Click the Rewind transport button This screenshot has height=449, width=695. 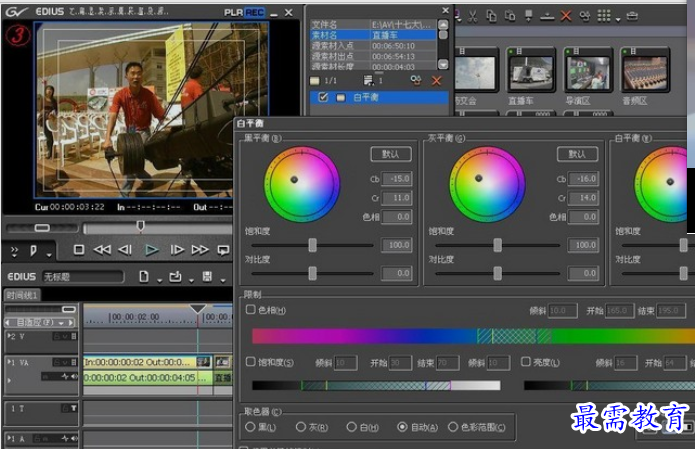(102, 249)
